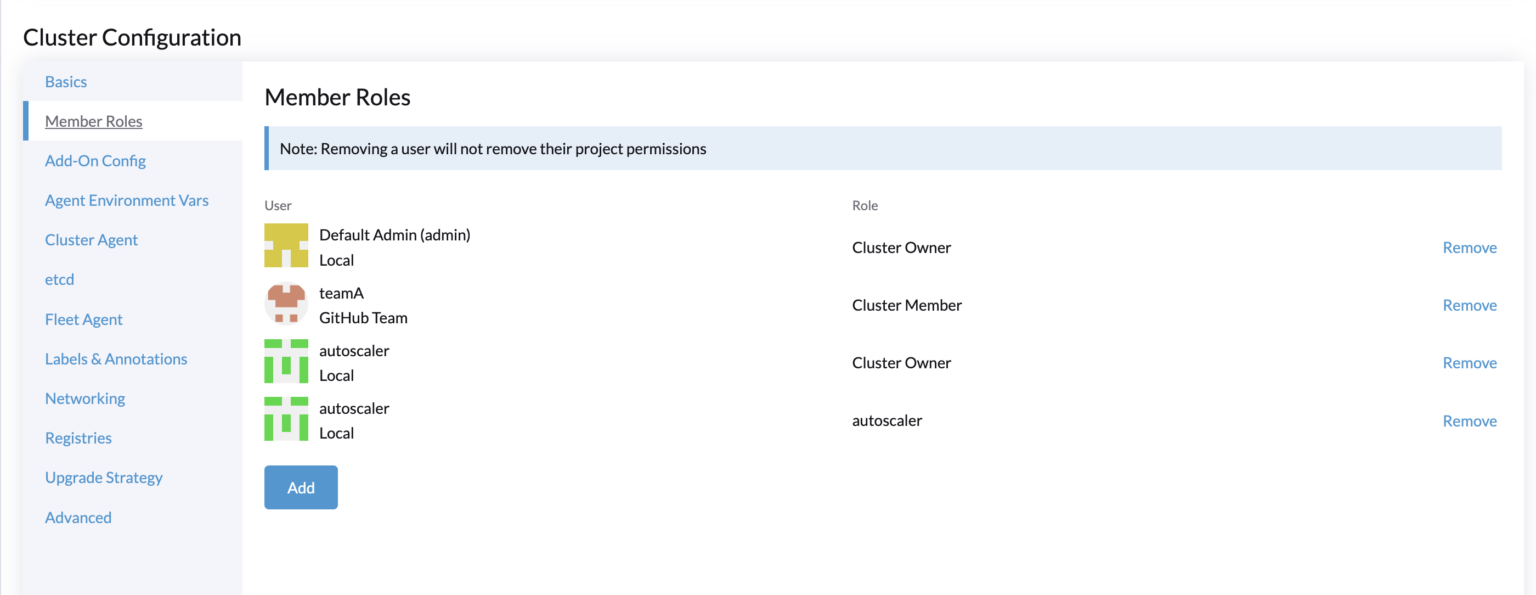Open the Agent Environment Vars section

click(x=127, y=200)
